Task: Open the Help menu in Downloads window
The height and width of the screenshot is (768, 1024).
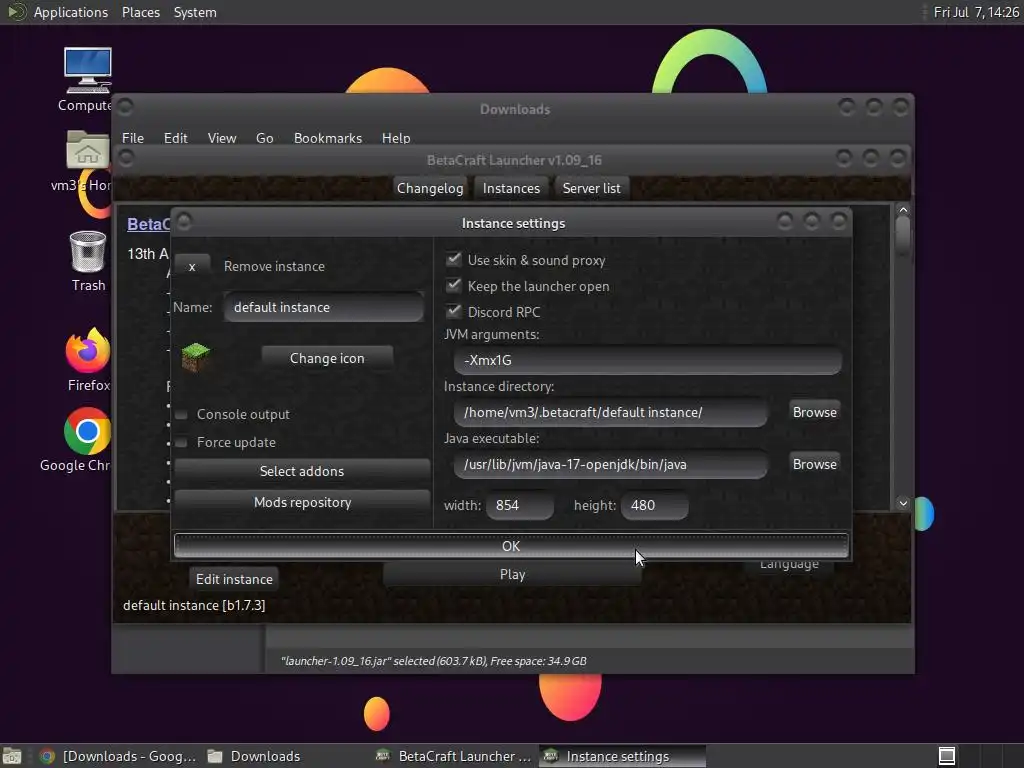Action: tap(396, 138)
